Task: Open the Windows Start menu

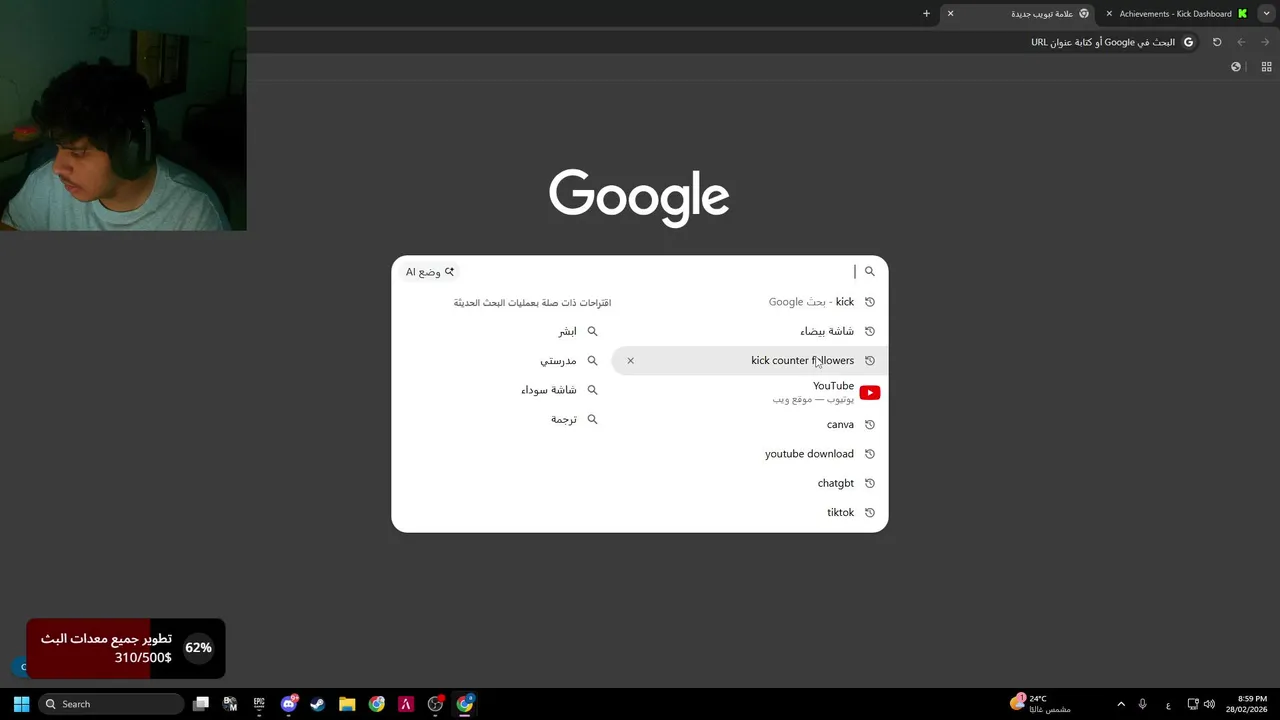Action: [21, 704]
